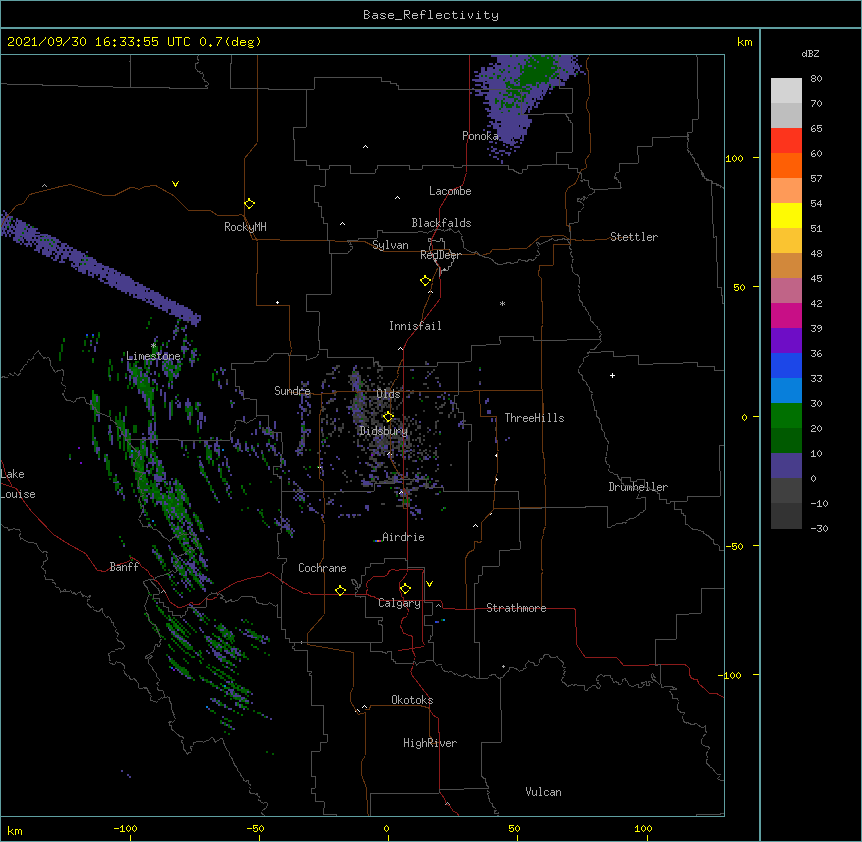Click the Stettler city label

(634, 237)
